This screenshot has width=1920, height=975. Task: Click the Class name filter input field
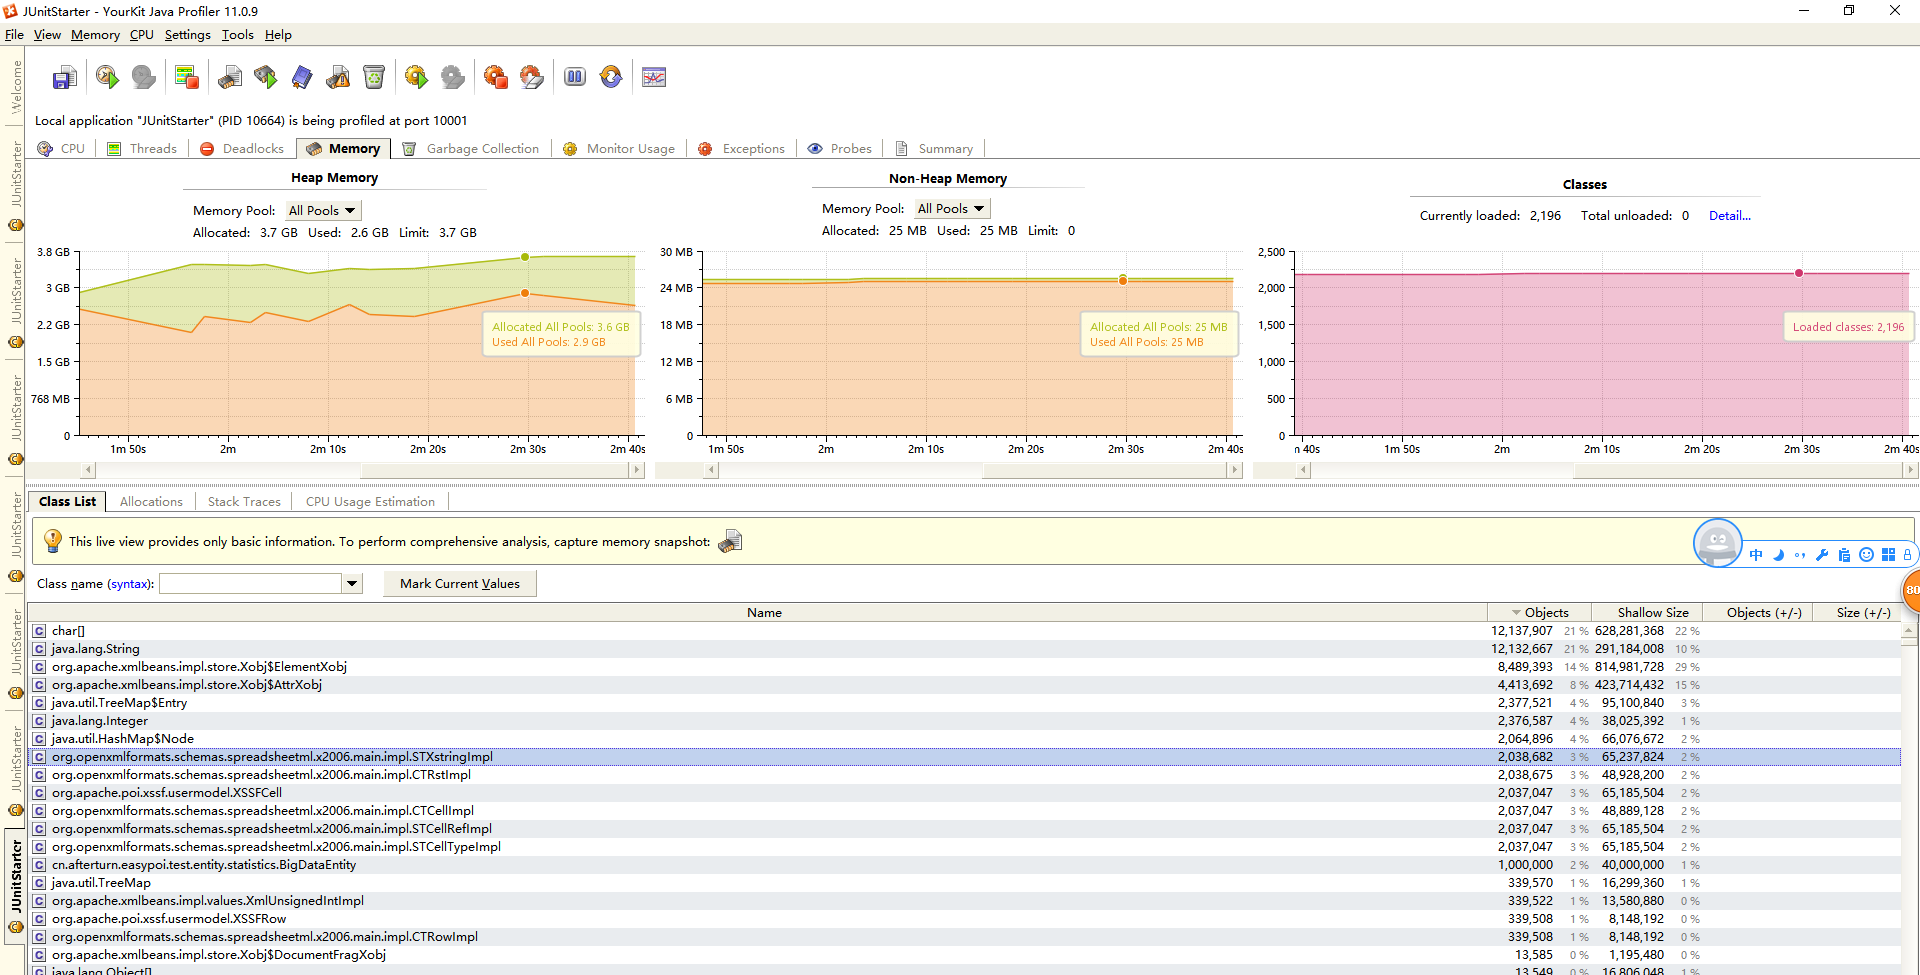(251, 584)
